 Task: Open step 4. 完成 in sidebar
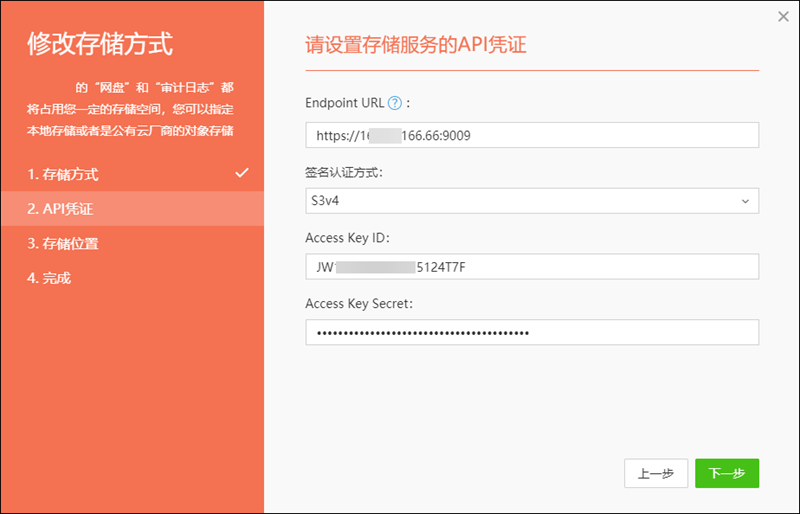click(50, 278)
